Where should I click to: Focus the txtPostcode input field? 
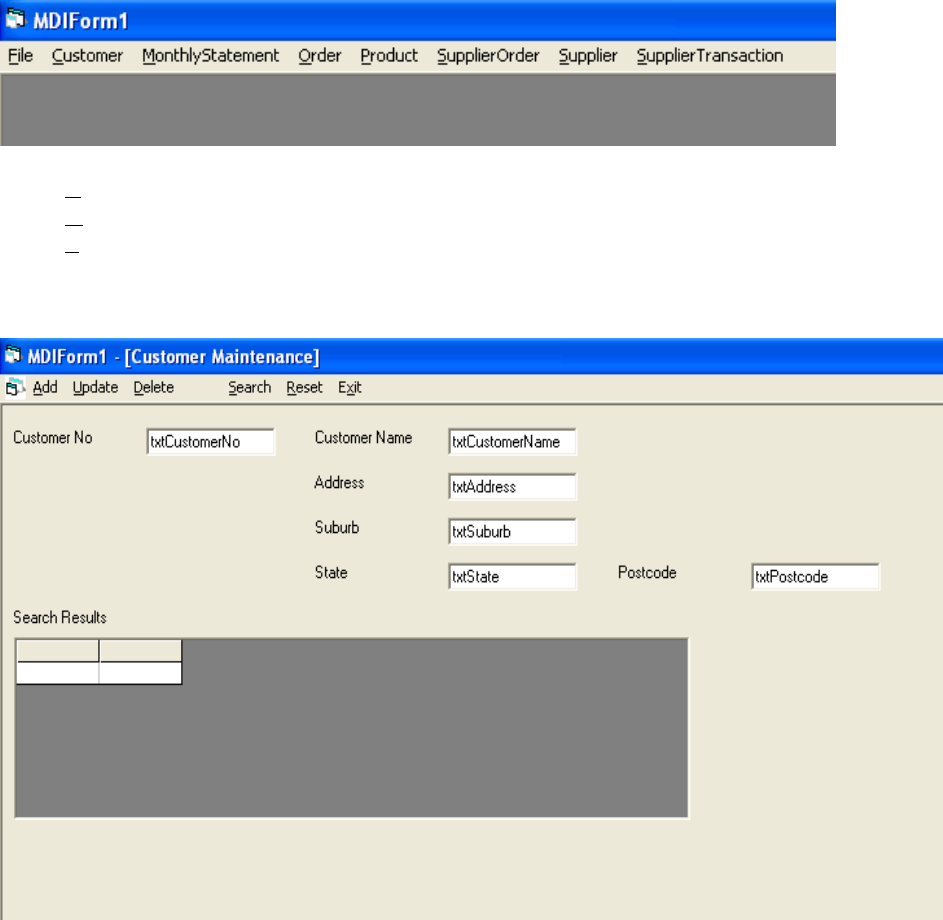point(816,577)
